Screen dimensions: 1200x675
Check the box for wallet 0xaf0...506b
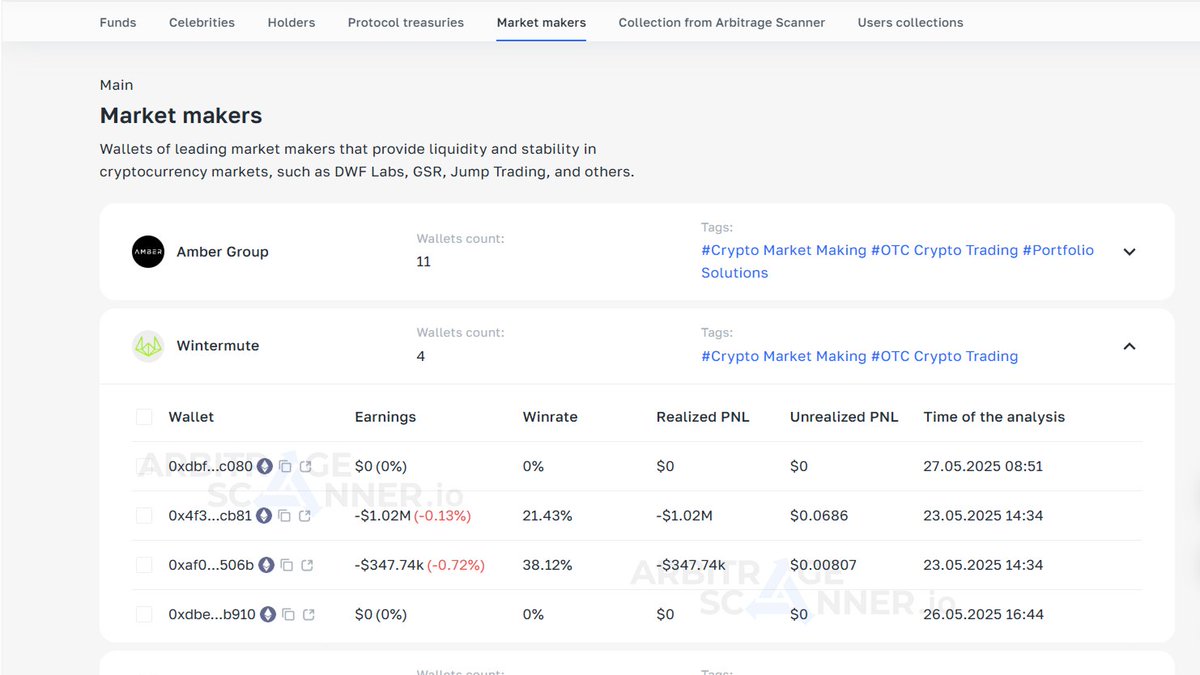pyautogui.click(x=144, y=565)
